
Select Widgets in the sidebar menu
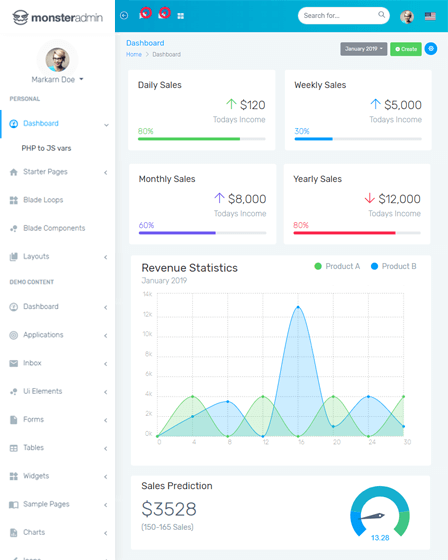[x=36, y=476]
